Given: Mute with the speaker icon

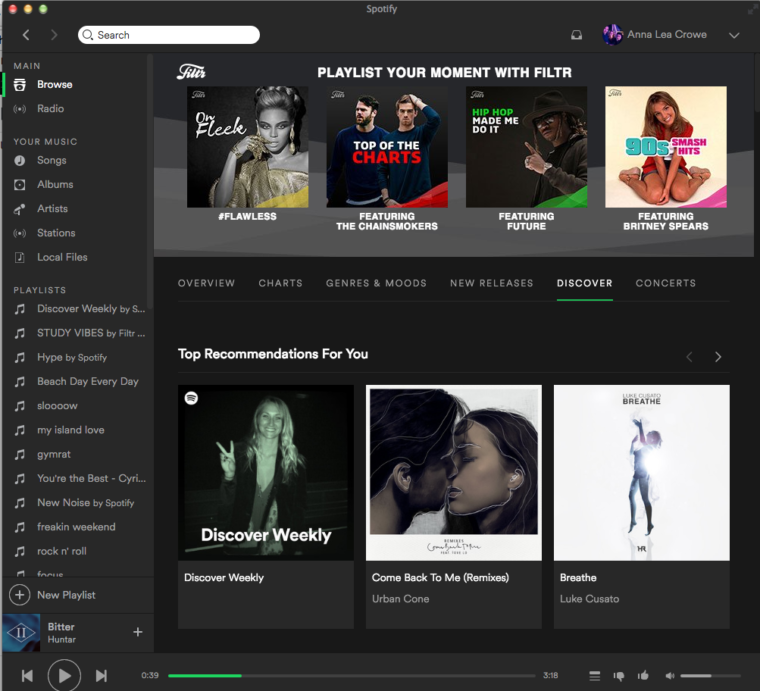Looking at the screenshot, I should [x=670, y=675].
